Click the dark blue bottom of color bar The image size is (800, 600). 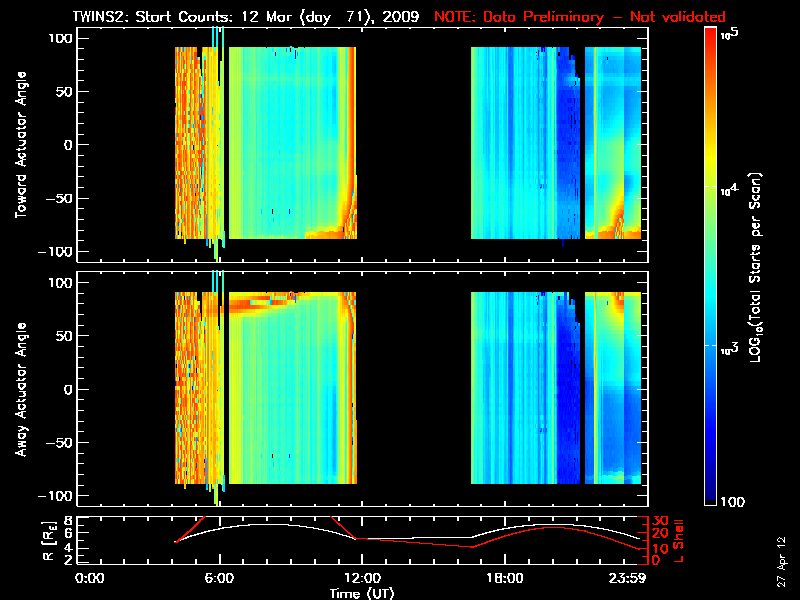[x=710, y=495]
